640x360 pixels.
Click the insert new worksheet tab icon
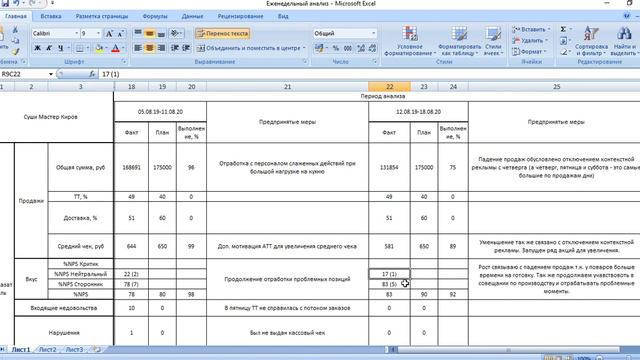[x=97, y=349]
